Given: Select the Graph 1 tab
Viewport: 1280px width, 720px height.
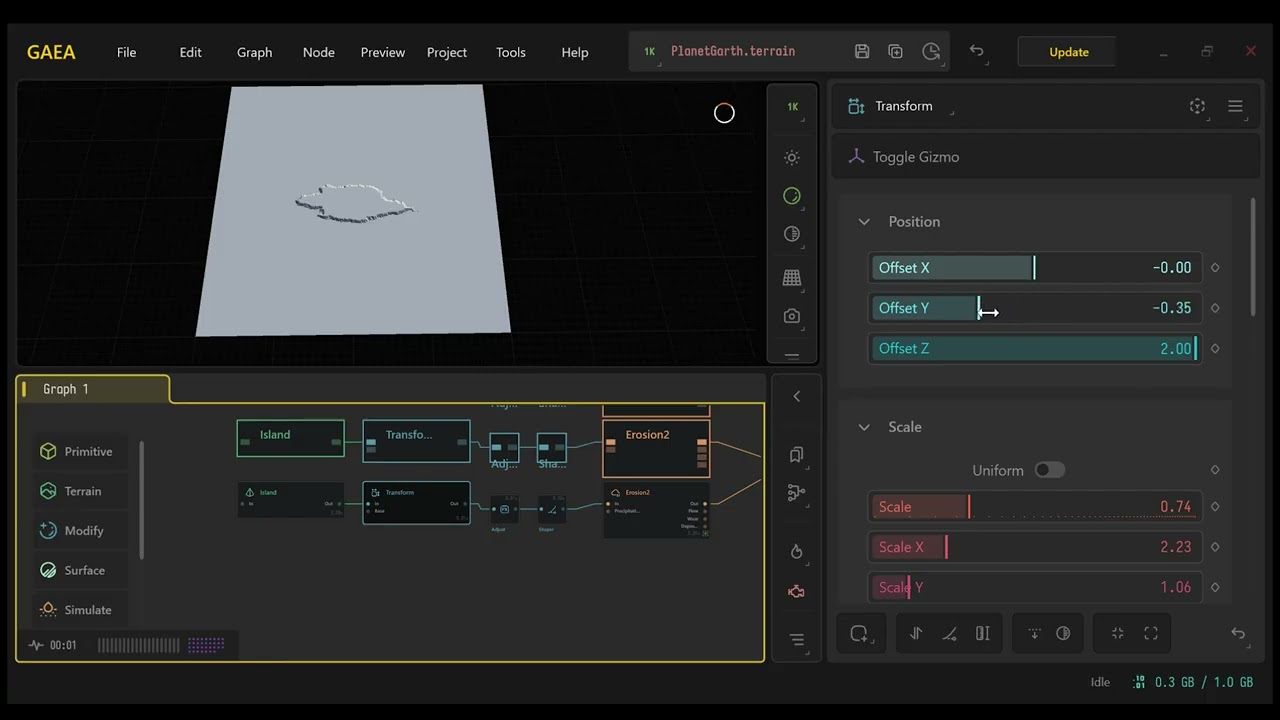Looking at the screenshot, I should pos(93,389).
